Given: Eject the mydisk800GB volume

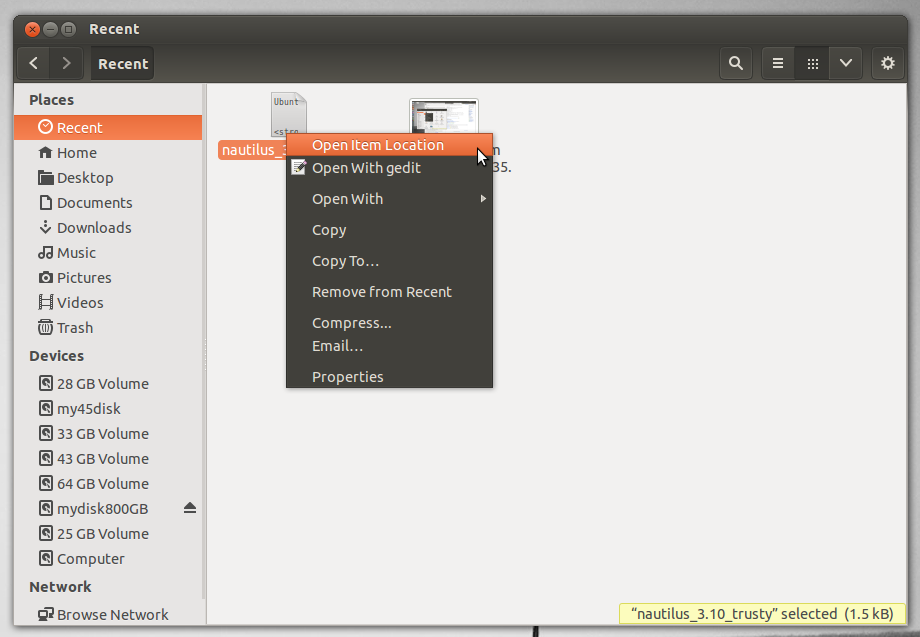Looking at the screenshot, I should pos(190,508).
